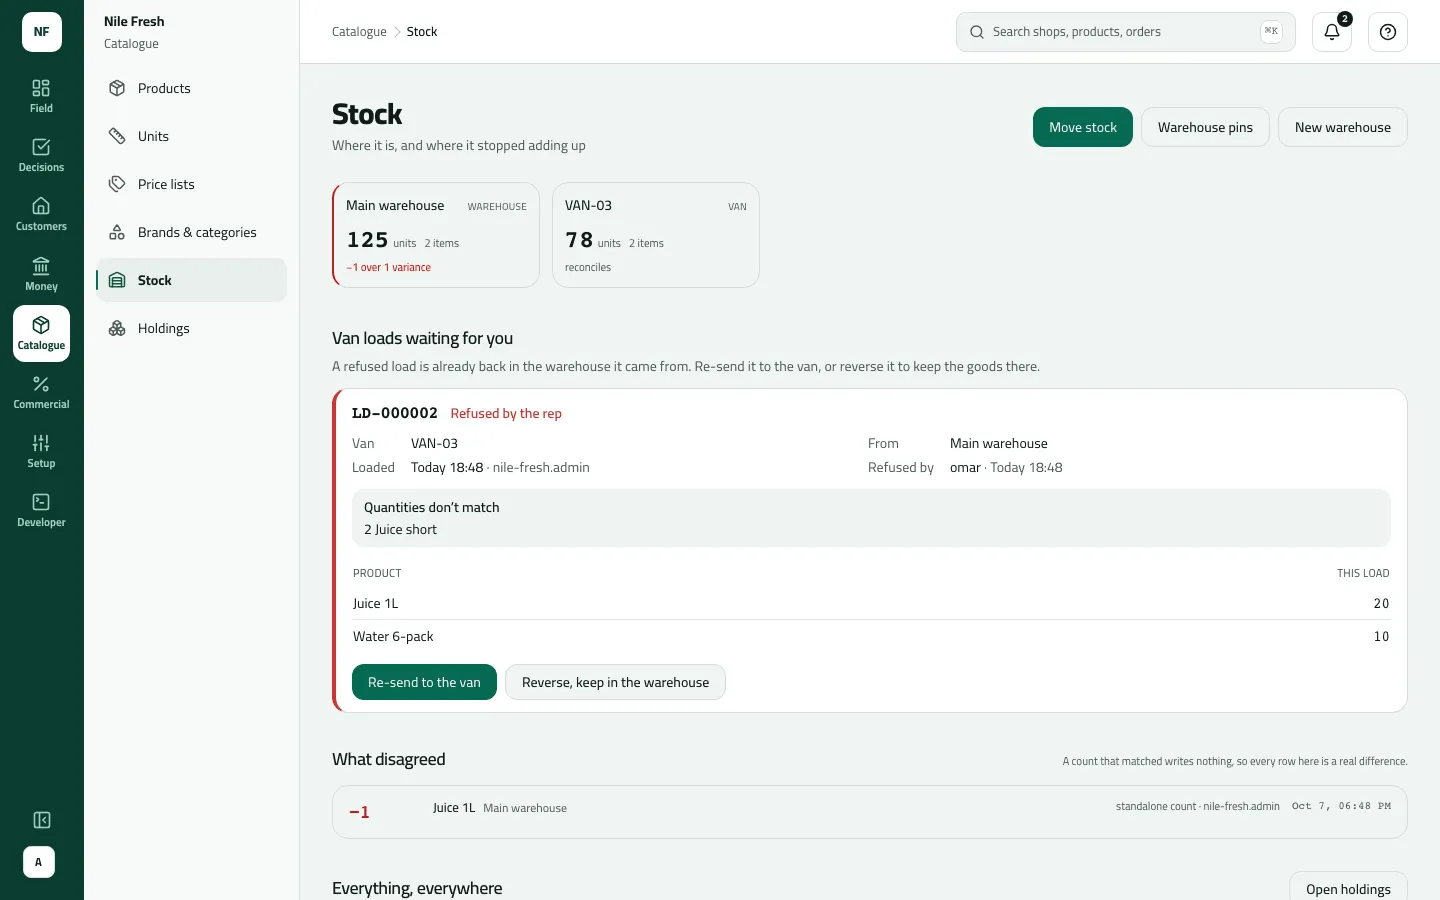Create a New warehouse

tap(1343, 127)
